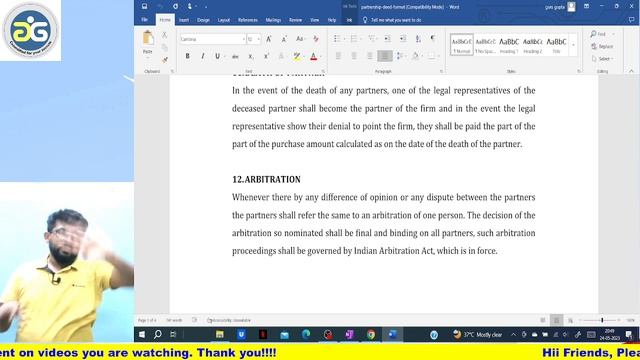The width and height of the screenshot is (640, 360).
Task: Apply the Heading 1 style
Action: (509, 44)
